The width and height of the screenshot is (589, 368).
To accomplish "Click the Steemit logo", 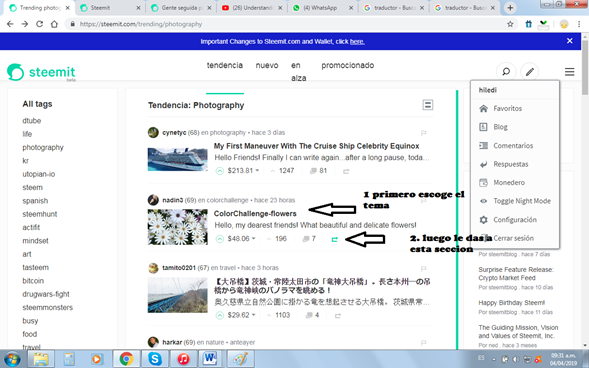I will [41, 72].
